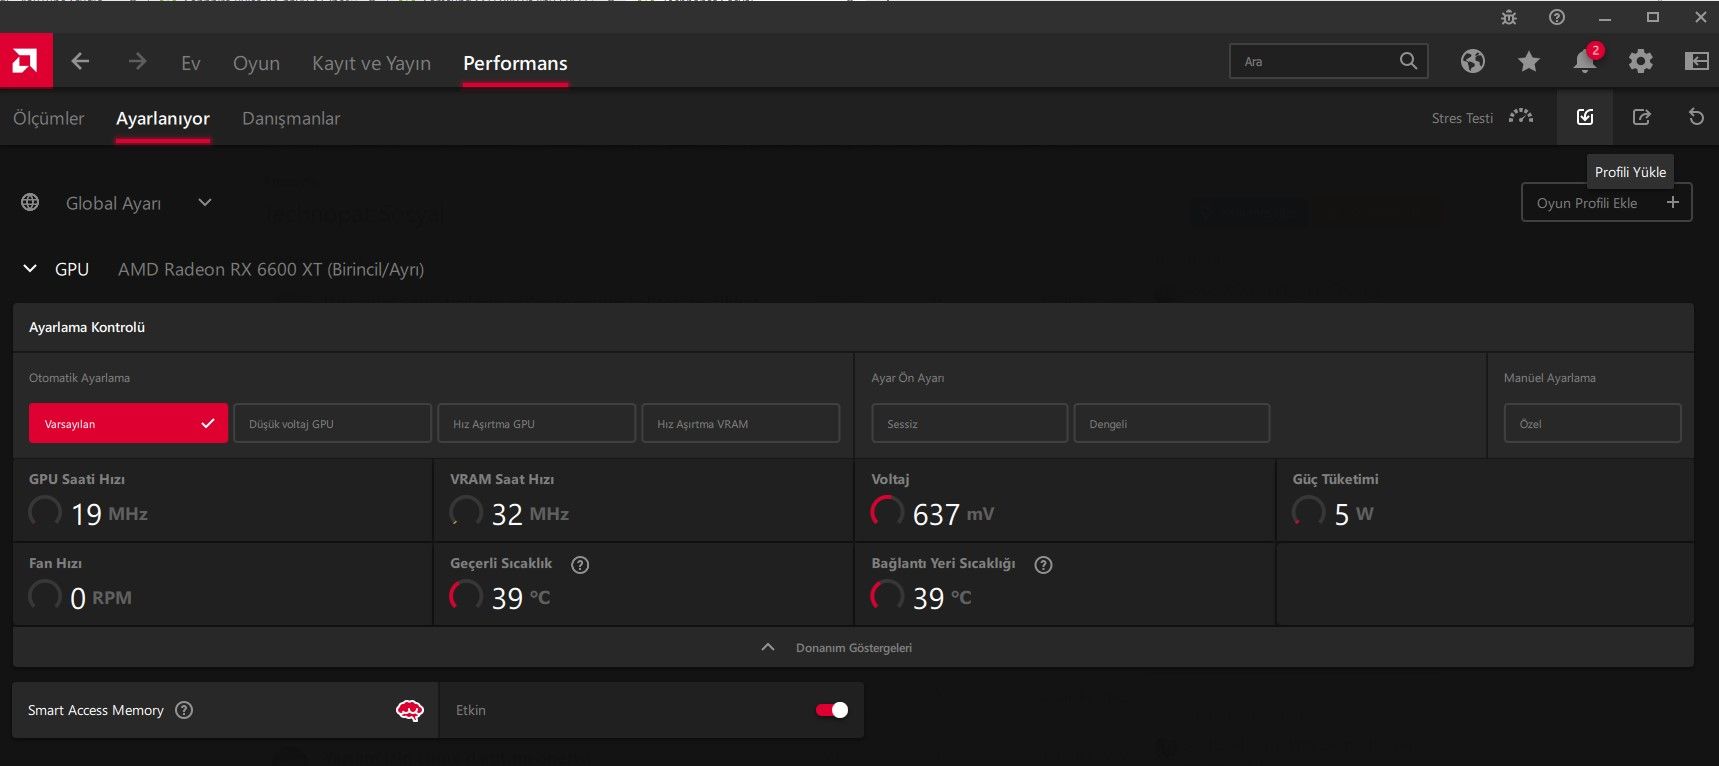This screenshot has width=1719, height=766.
Task: Open the web browser globe icon
Action: pyautogui.click(x=1472, y=61)
